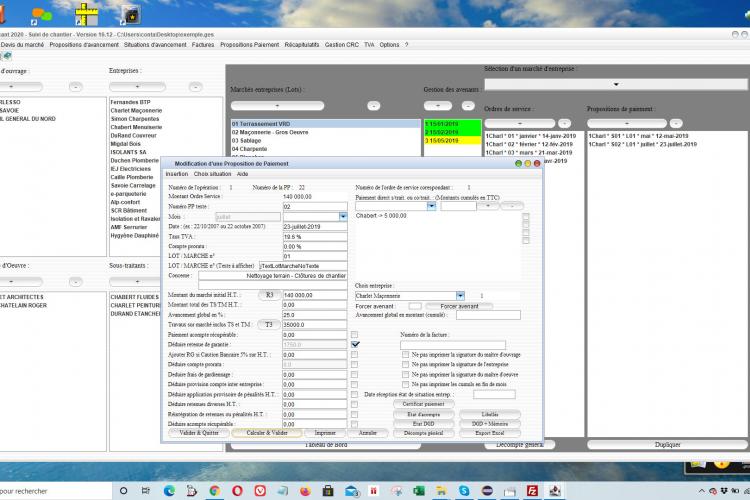Click the Certificat paiement button

click(x=423, y=404)
